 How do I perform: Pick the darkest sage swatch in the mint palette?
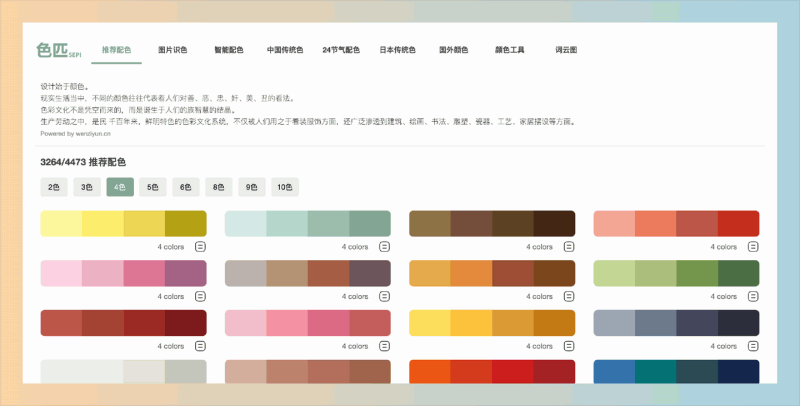click(370, 223)
